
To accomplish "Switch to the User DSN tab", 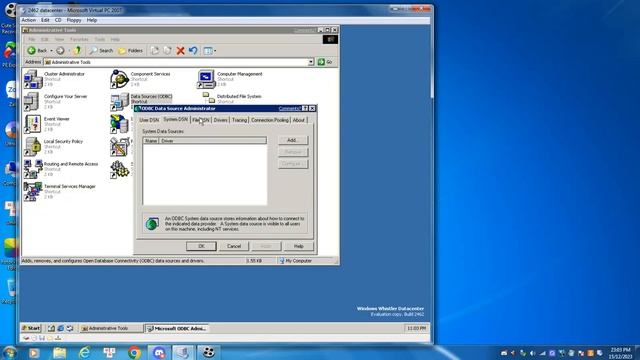I will click(x=149, y=120).
